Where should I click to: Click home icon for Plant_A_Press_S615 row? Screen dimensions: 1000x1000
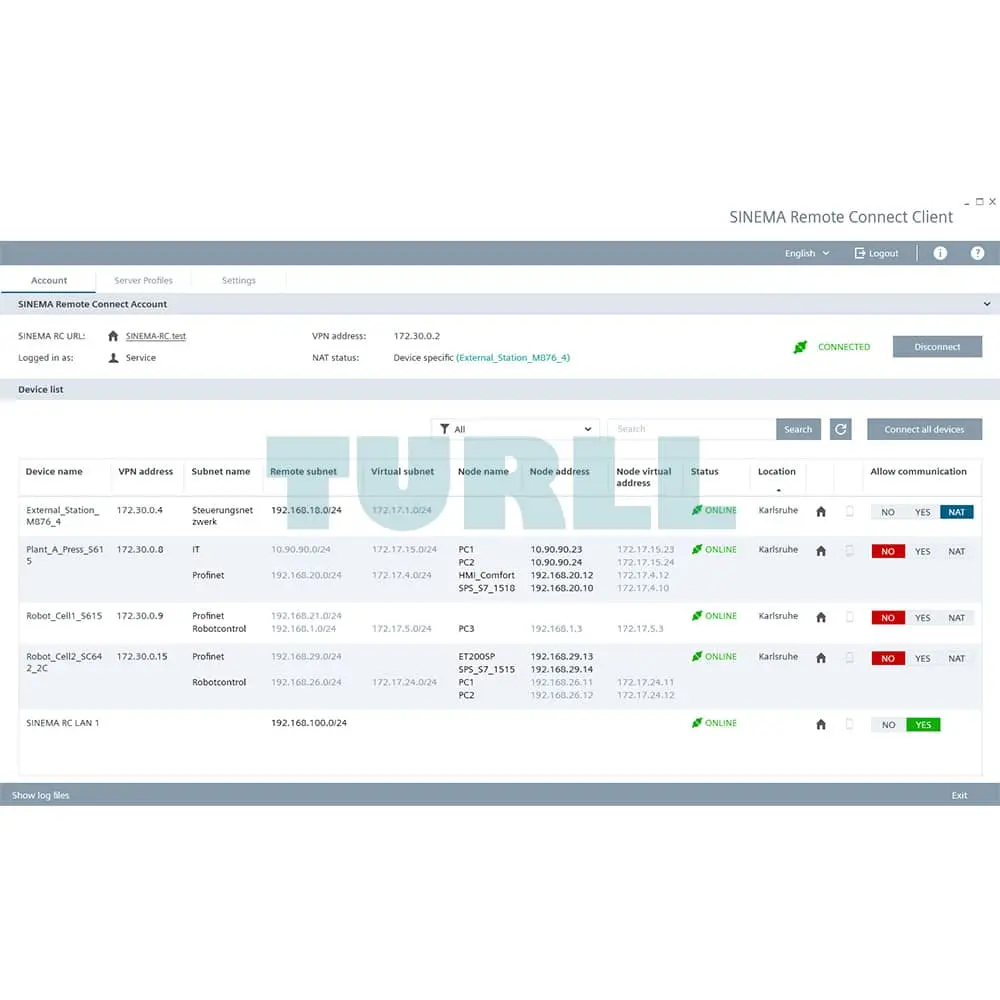(821, 551)
